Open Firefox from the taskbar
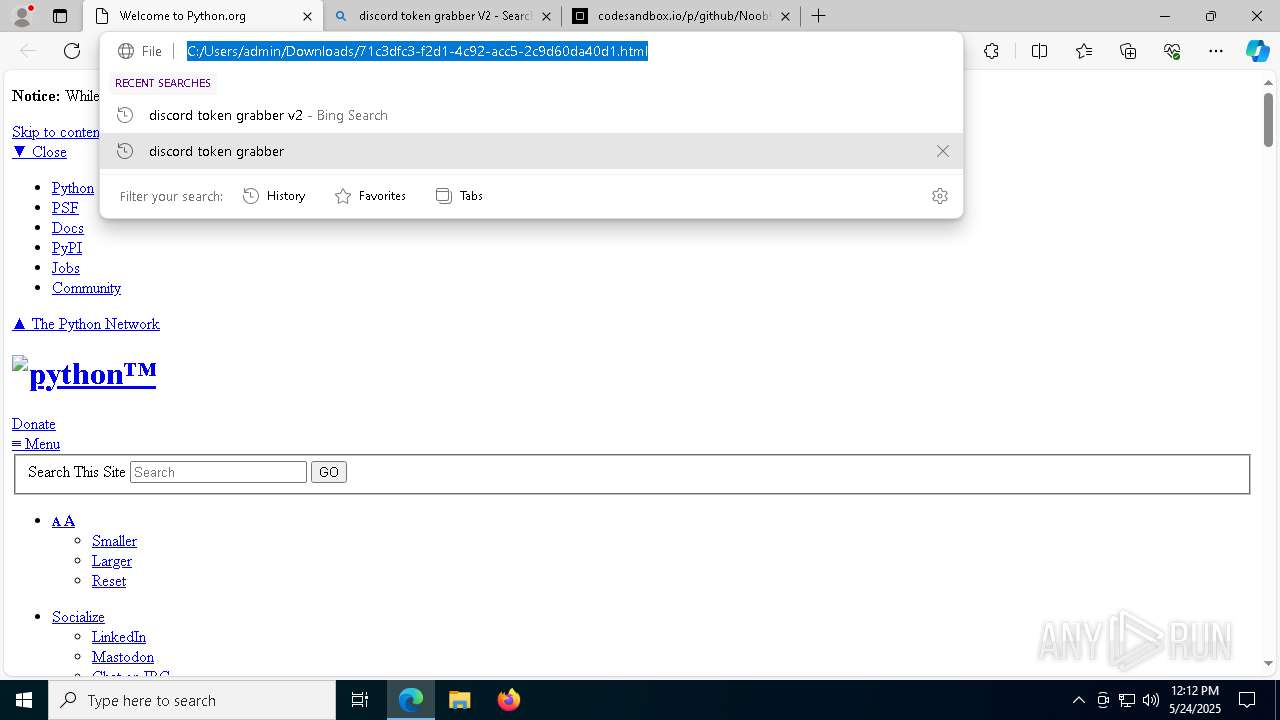This screenshot has width=1280, height=720. 508,700
